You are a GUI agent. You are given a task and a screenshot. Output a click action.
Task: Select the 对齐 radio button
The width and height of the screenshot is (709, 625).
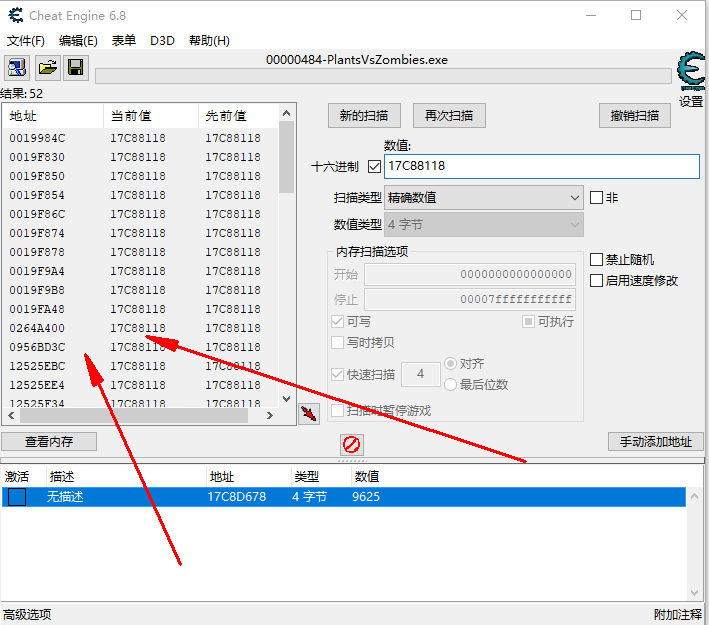tap(450, 364)
